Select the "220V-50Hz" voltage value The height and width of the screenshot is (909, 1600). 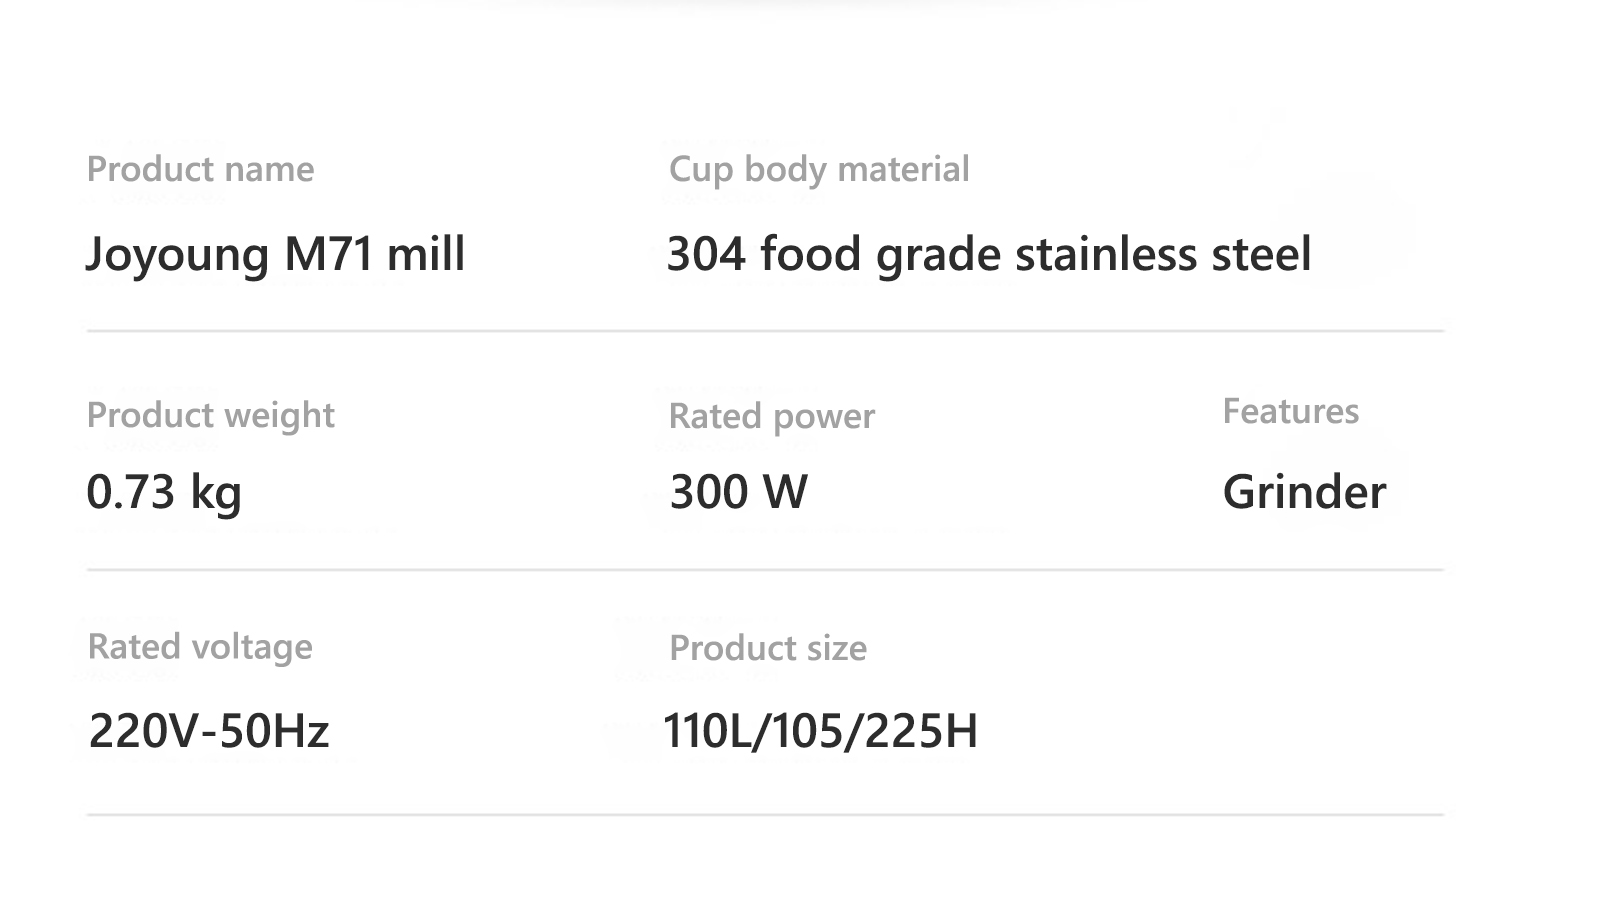click(209, 731)
